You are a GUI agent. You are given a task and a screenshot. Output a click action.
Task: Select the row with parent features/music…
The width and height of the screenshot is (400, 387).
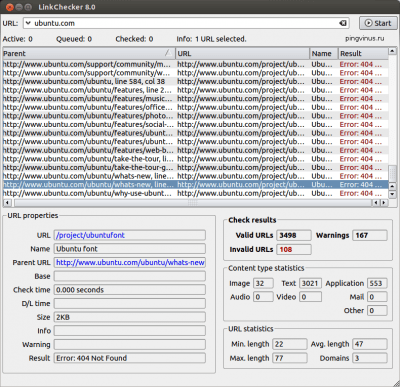195,99
